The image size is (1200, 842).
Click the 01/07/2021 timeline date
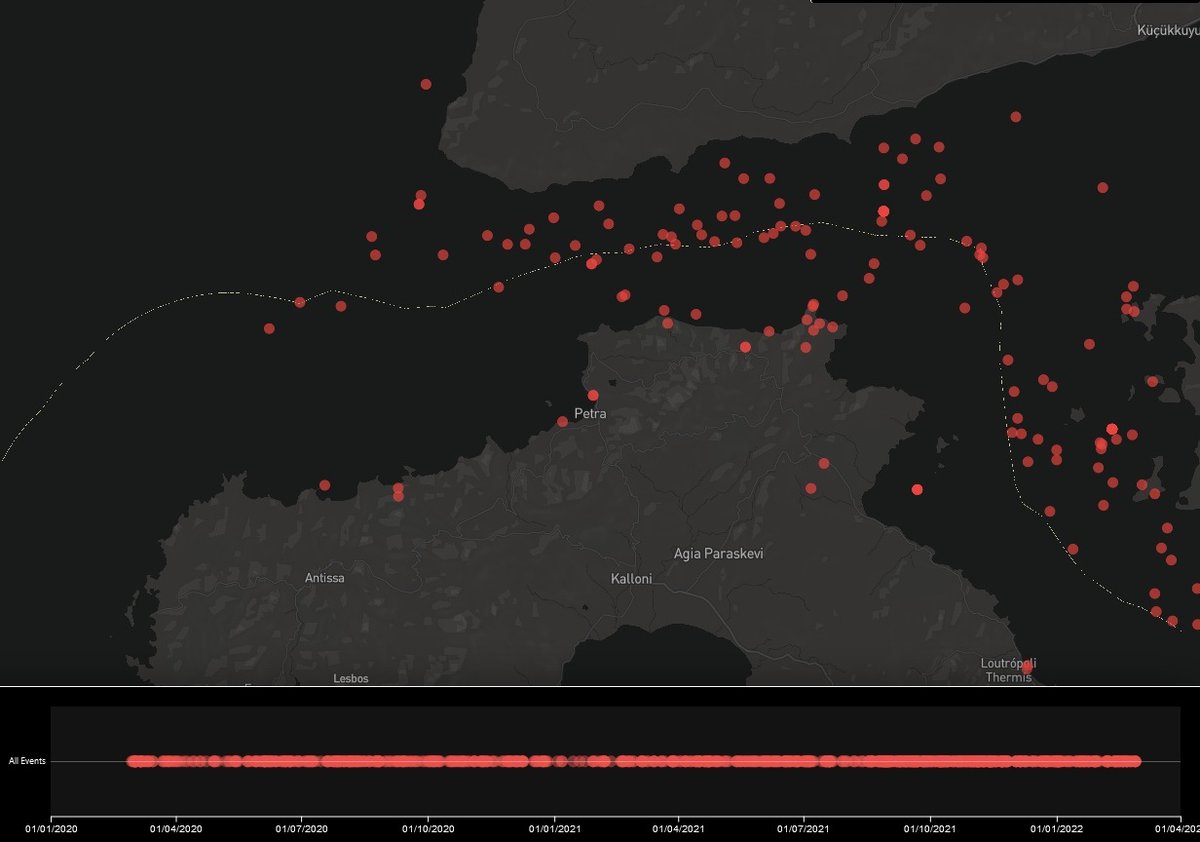[x=805, y=829]
